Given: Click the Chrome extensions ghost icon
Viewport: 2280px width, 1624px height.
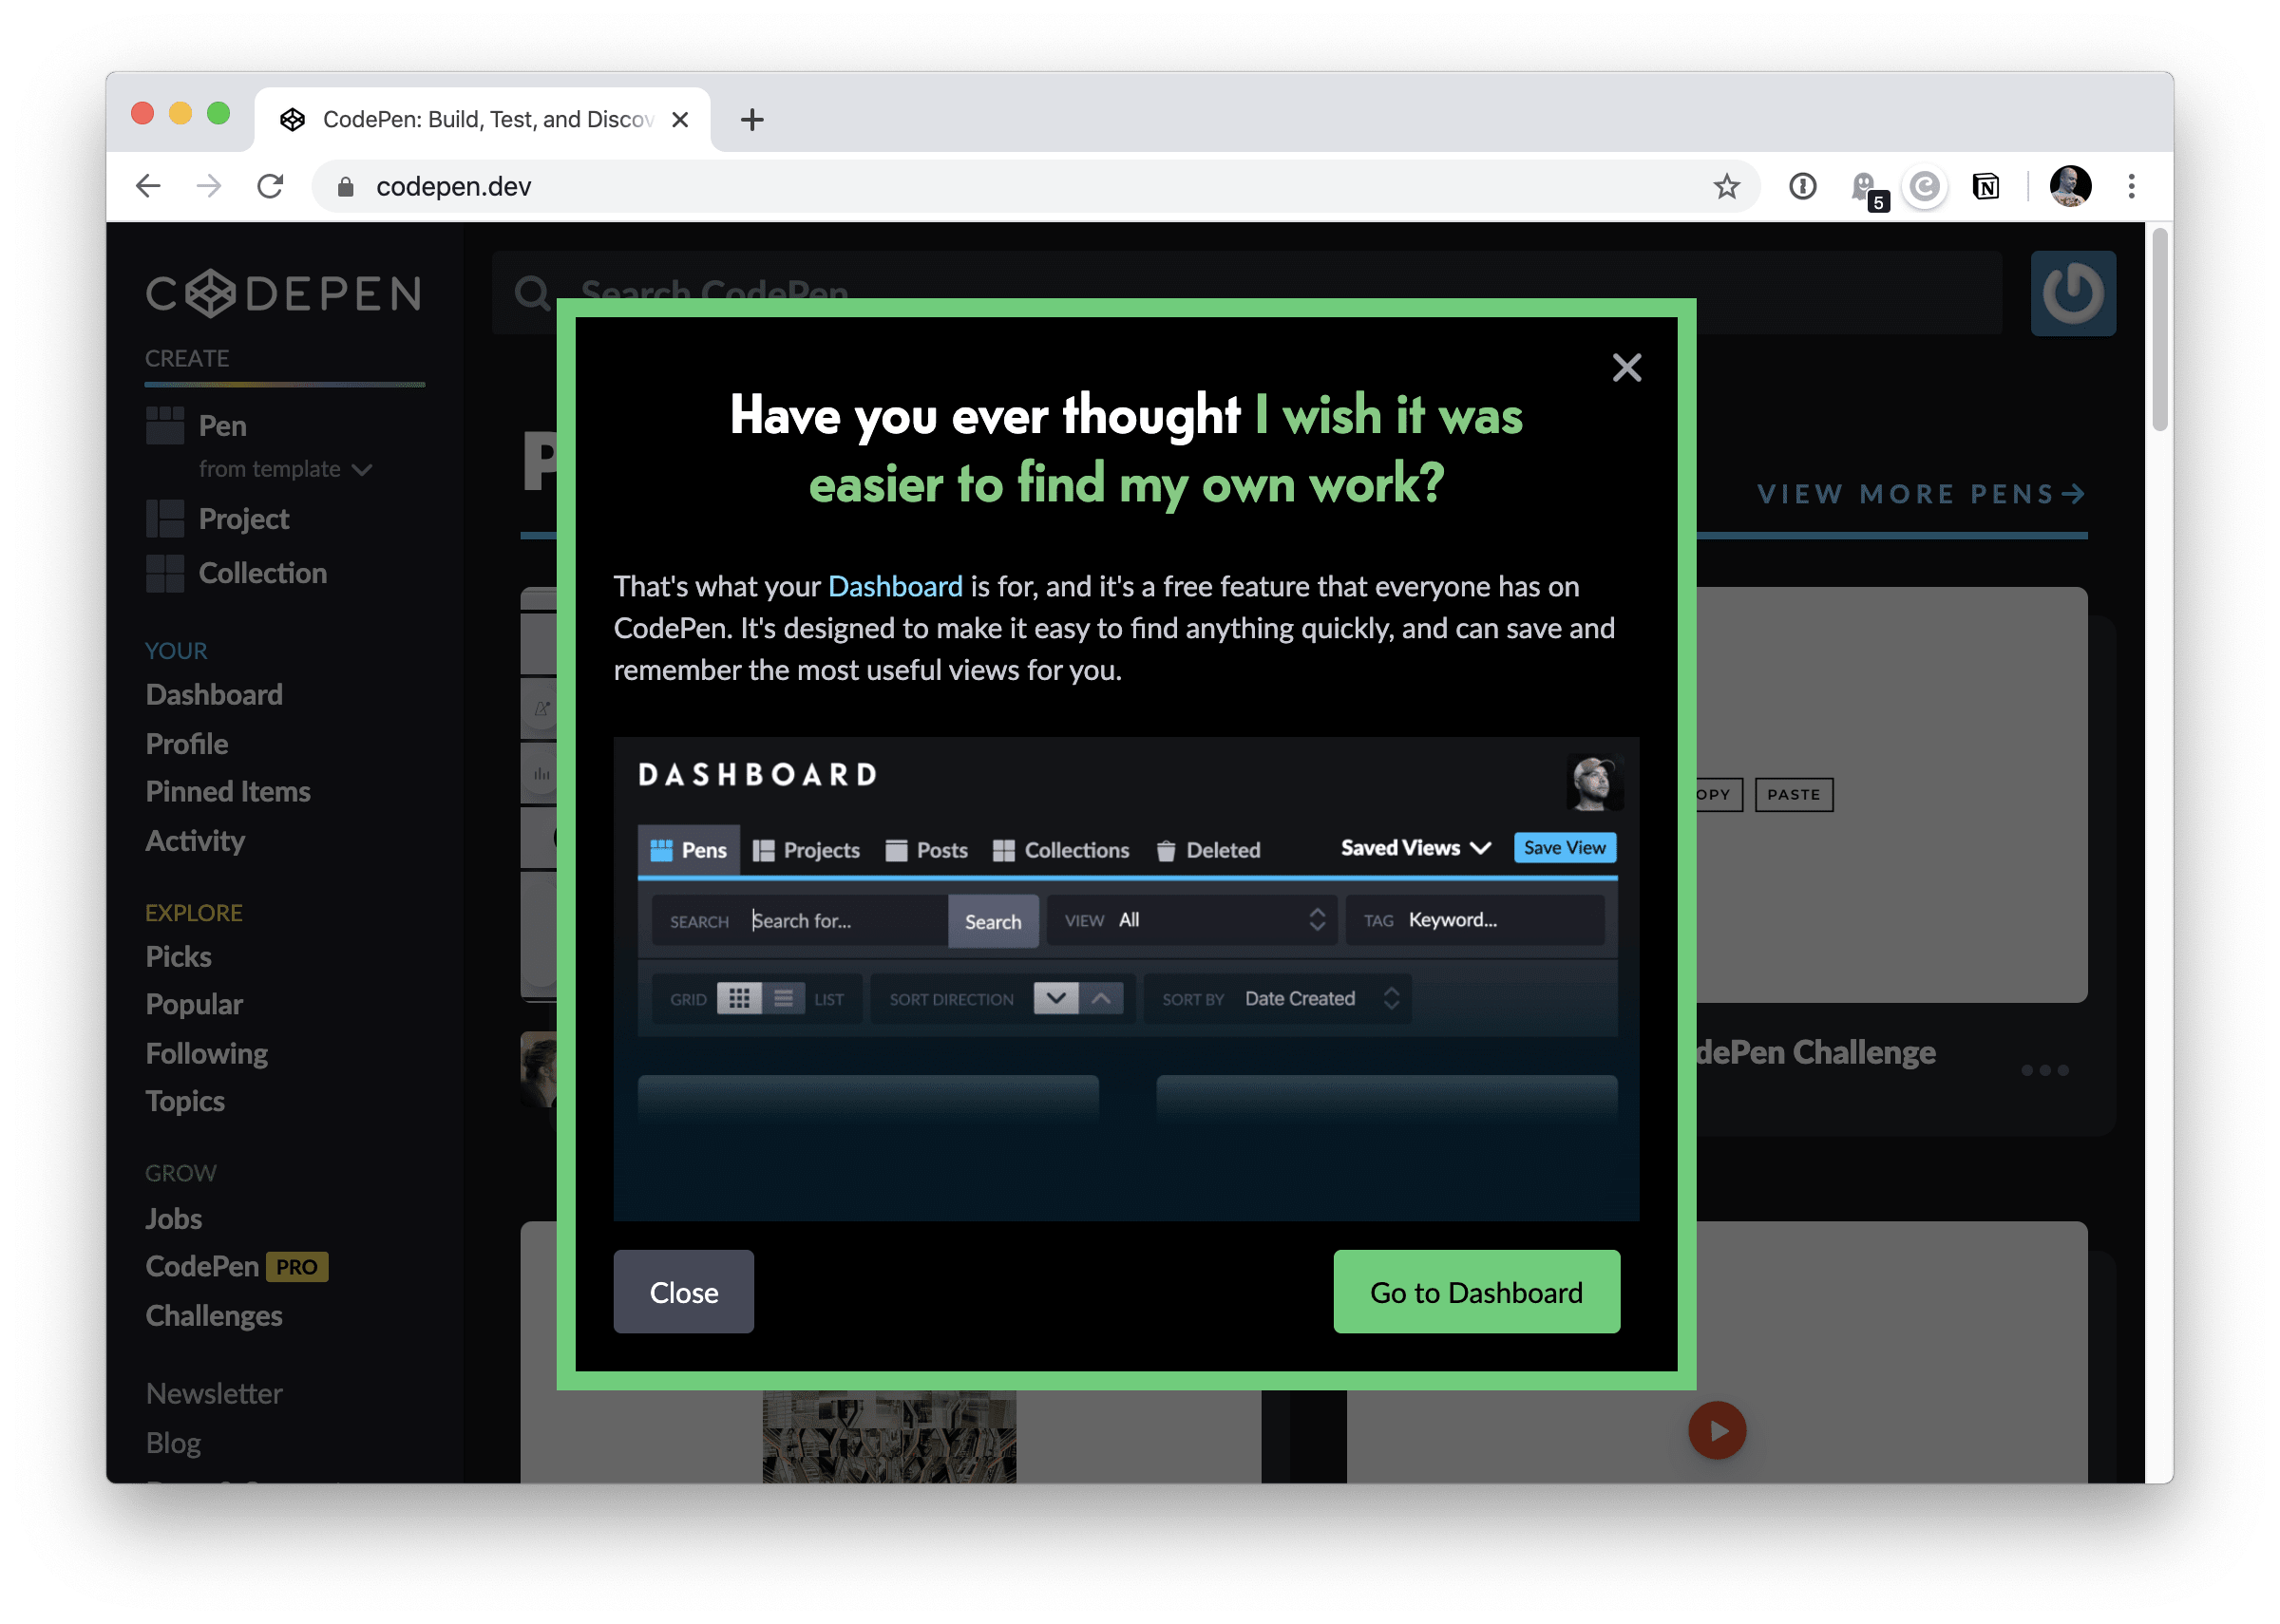Looking at the screenshot, I should 1862,185.
